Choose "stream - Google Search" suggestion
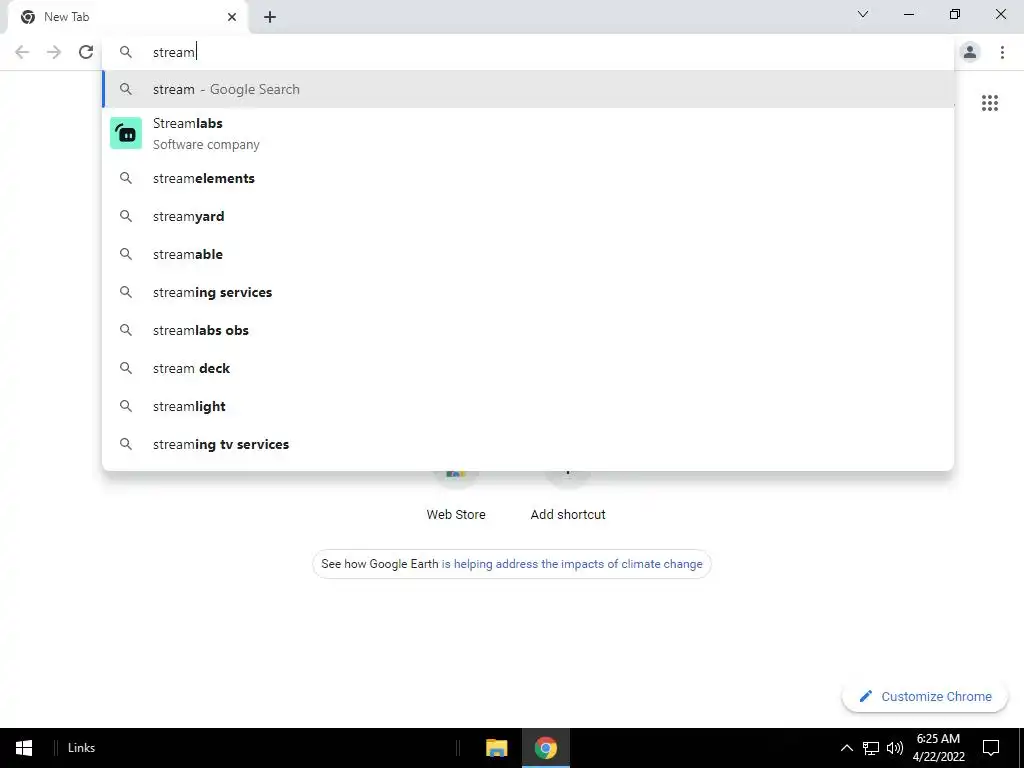Screen dimensions: 1024x768 pyautogui.click(x=528, y=89)
